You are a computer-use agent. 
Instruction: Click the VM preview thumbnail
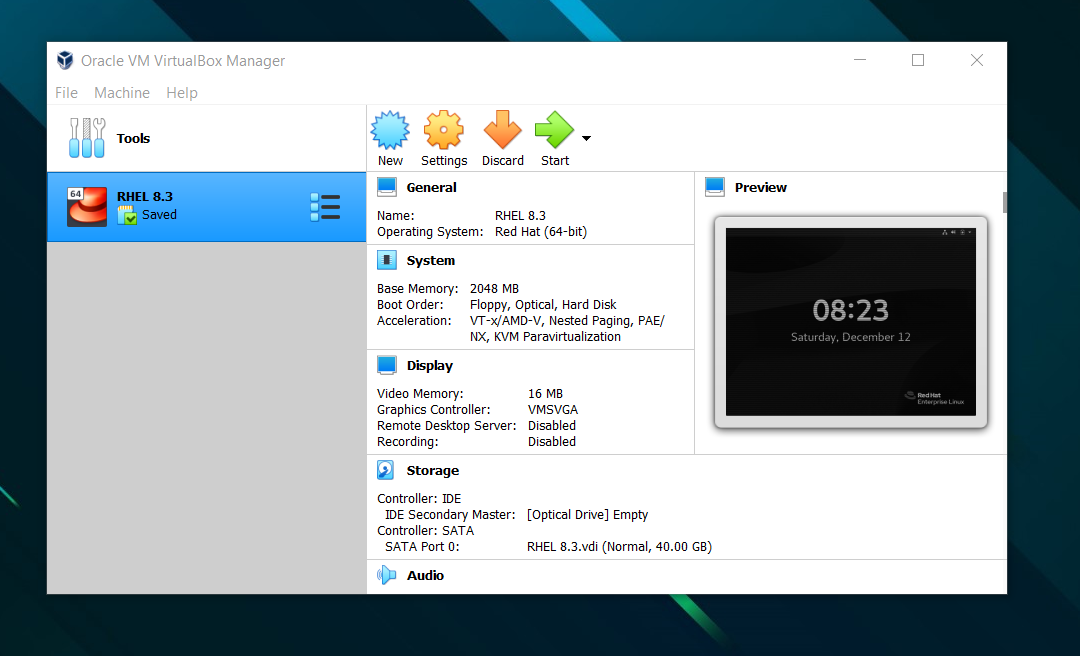pos(851,322)
